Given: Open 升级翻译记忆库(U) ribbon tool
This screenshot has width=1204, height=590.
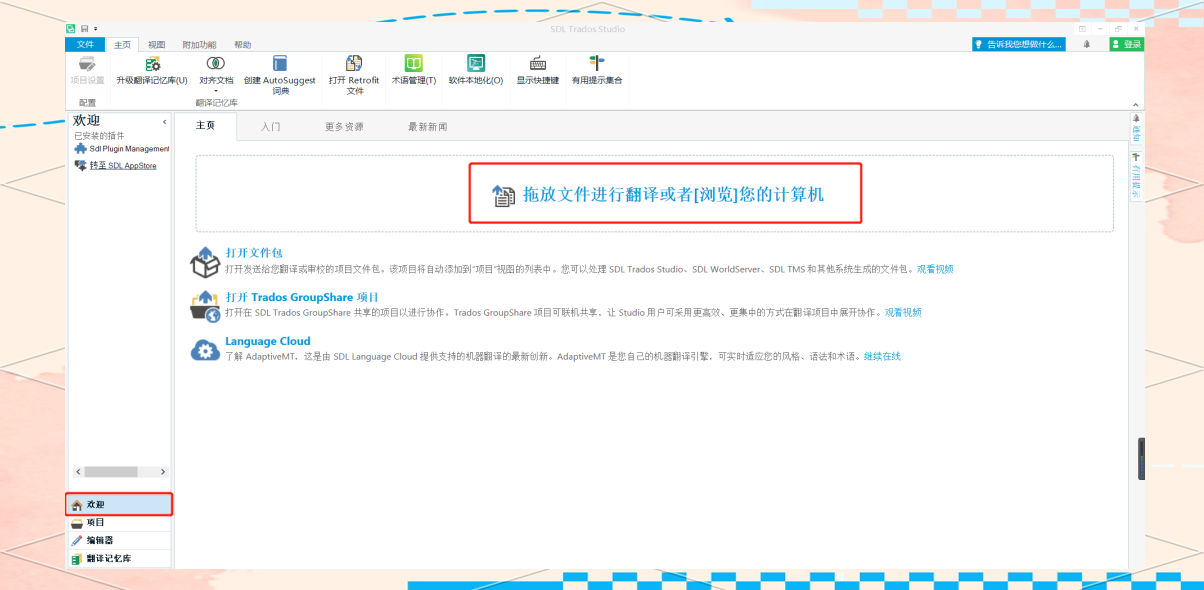Looking at the screenshot, I should 152,70.
